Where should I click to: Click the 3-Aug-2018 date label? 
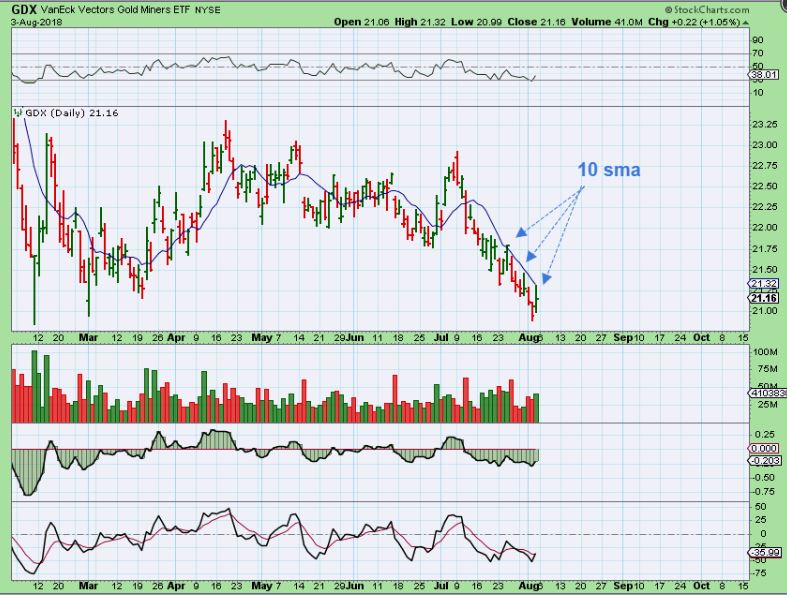[x=37, y=22]
